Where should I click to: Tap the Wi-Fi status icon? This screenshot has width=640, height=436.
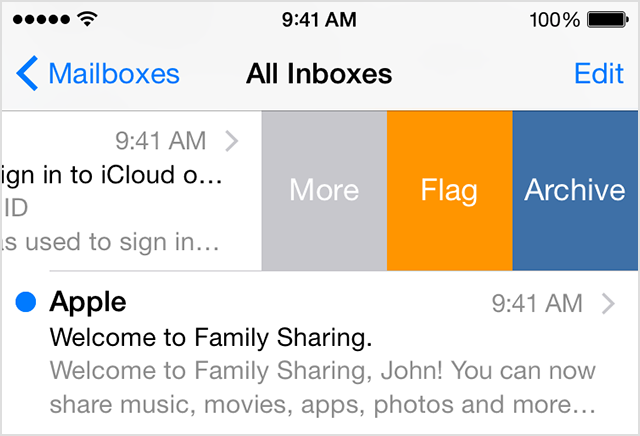click(x=87, y=19)
